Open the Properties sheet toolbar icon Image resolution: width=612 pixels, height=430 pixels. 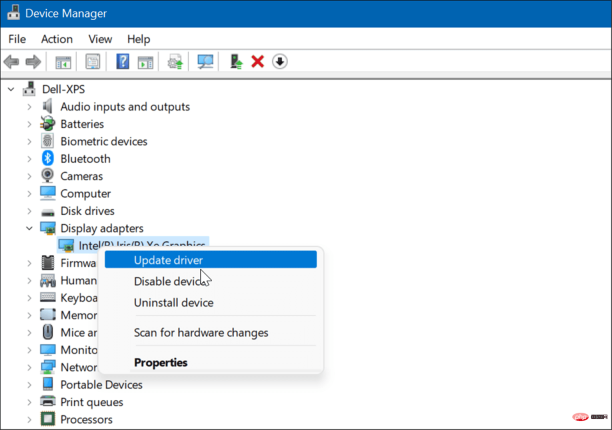point(93,62)
